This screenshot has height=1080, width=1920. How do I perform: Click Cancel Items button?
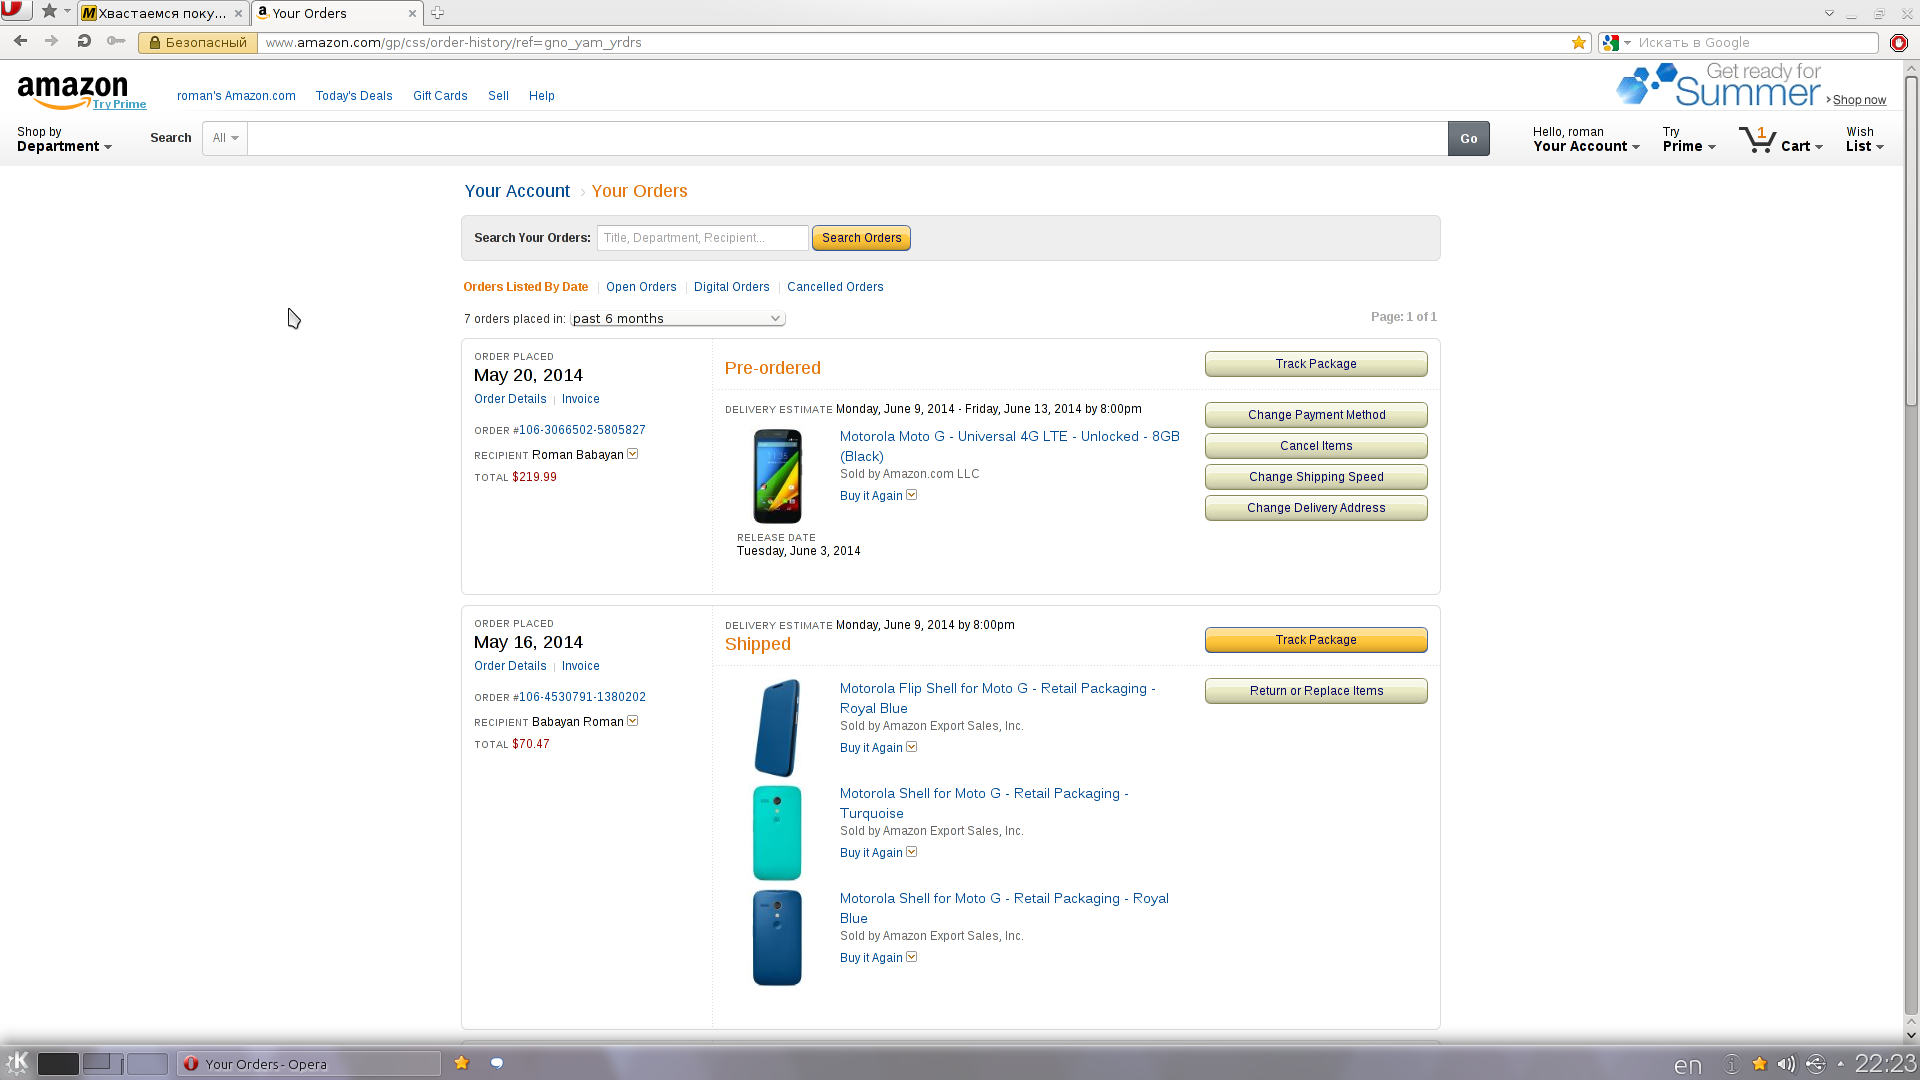(1316, 446)
